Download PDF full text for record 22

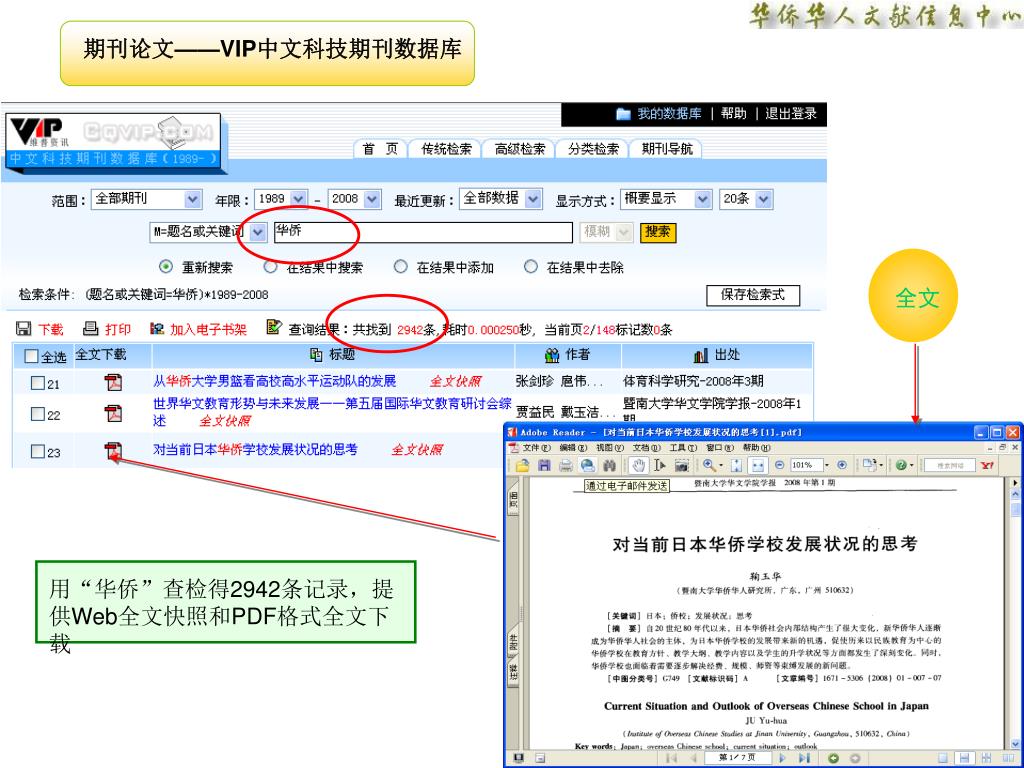[114, 413]
